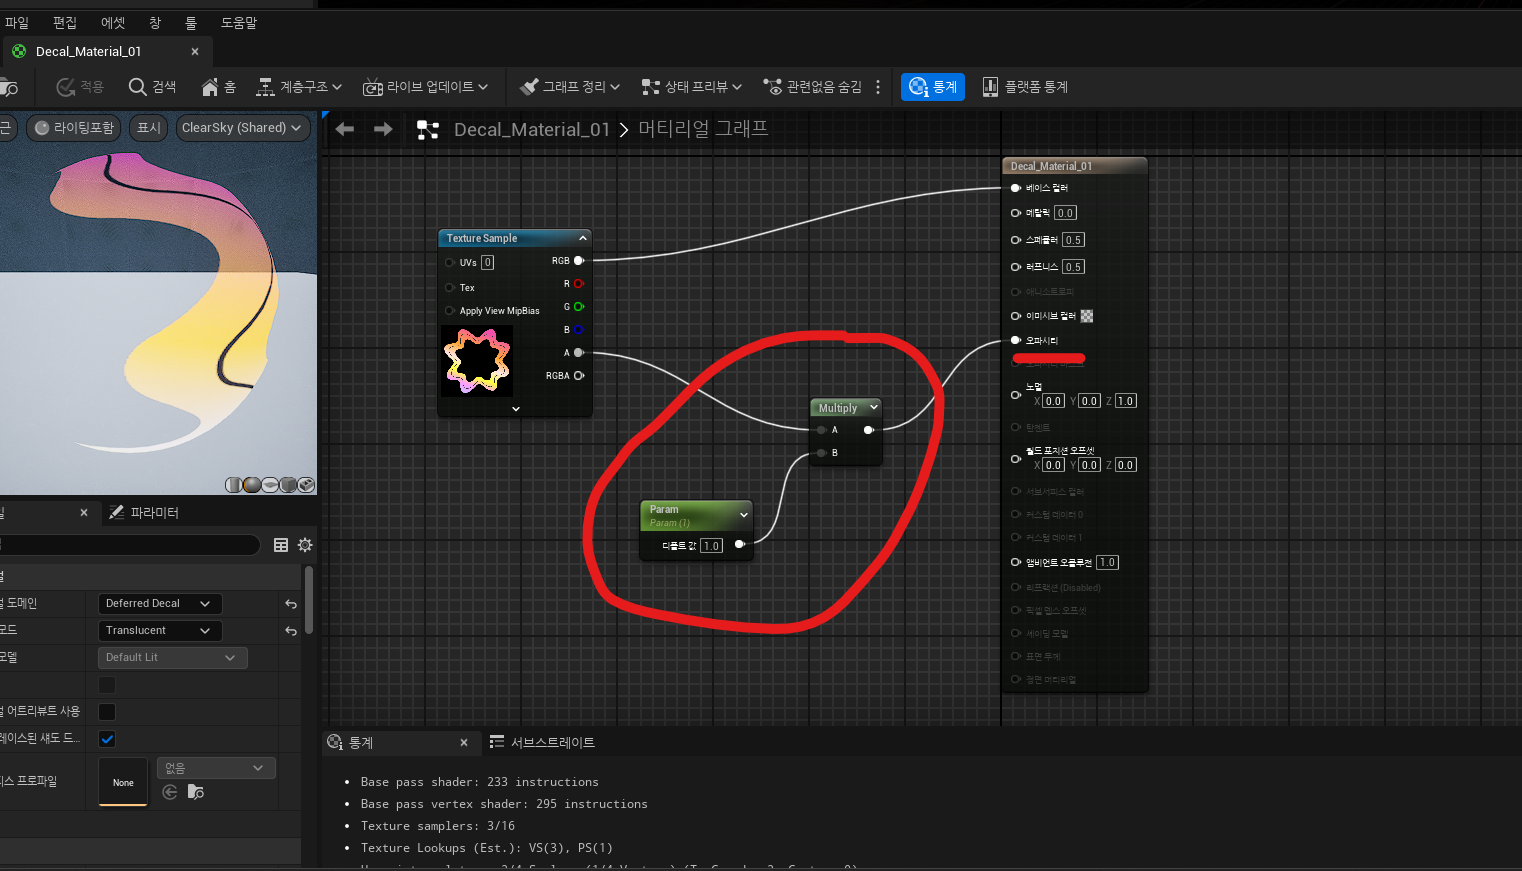The width and height of the screenshot is (1522, 871).
Task: Close the Decal_Material_01 tab
Action: point(195,51)
